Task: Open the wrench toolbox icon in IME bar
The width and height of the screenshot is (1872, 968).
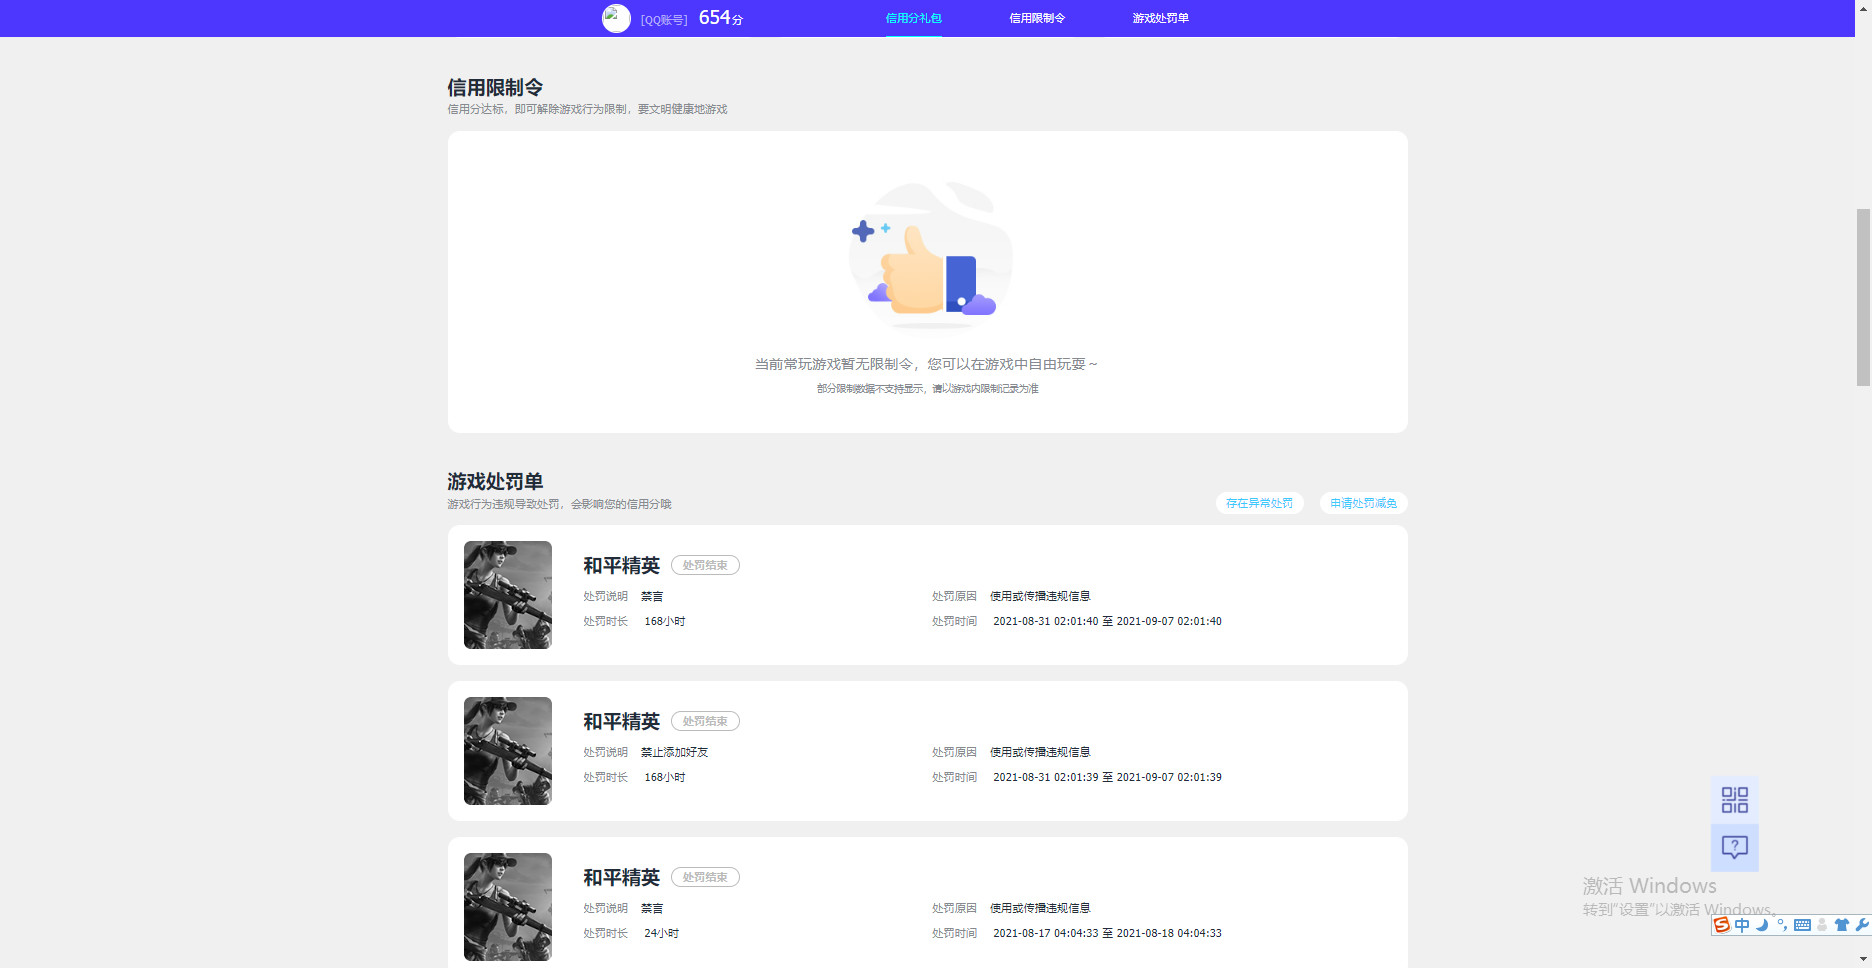Action: [x=1862, y=925]
